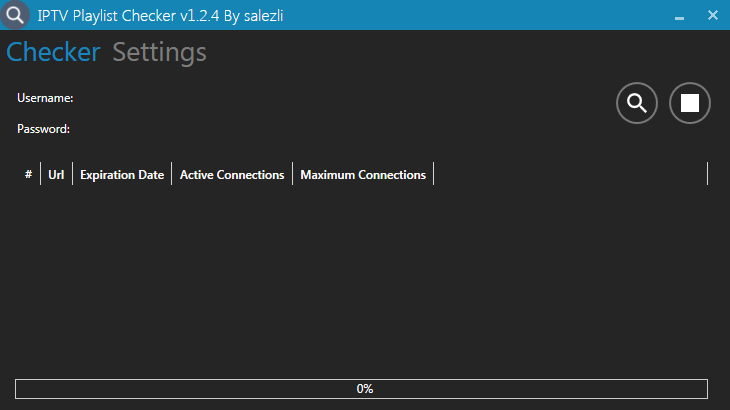The image size is (730, 410).
Task: Sort by the # column header
Action: click(x=28, y=175)
